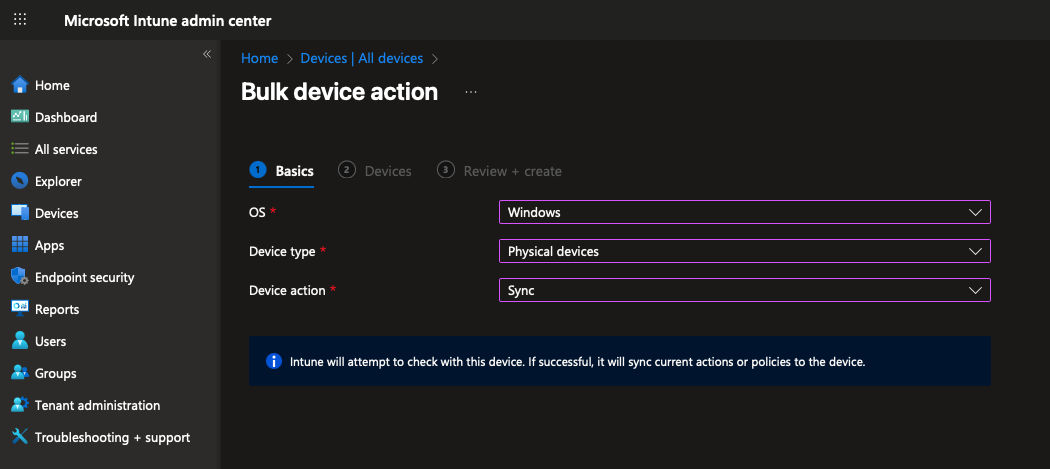Expand the OS dropdown showing Windows
Image resolution: width=1050 pixels, height=469 pixels.
click(x=744, y=212)
